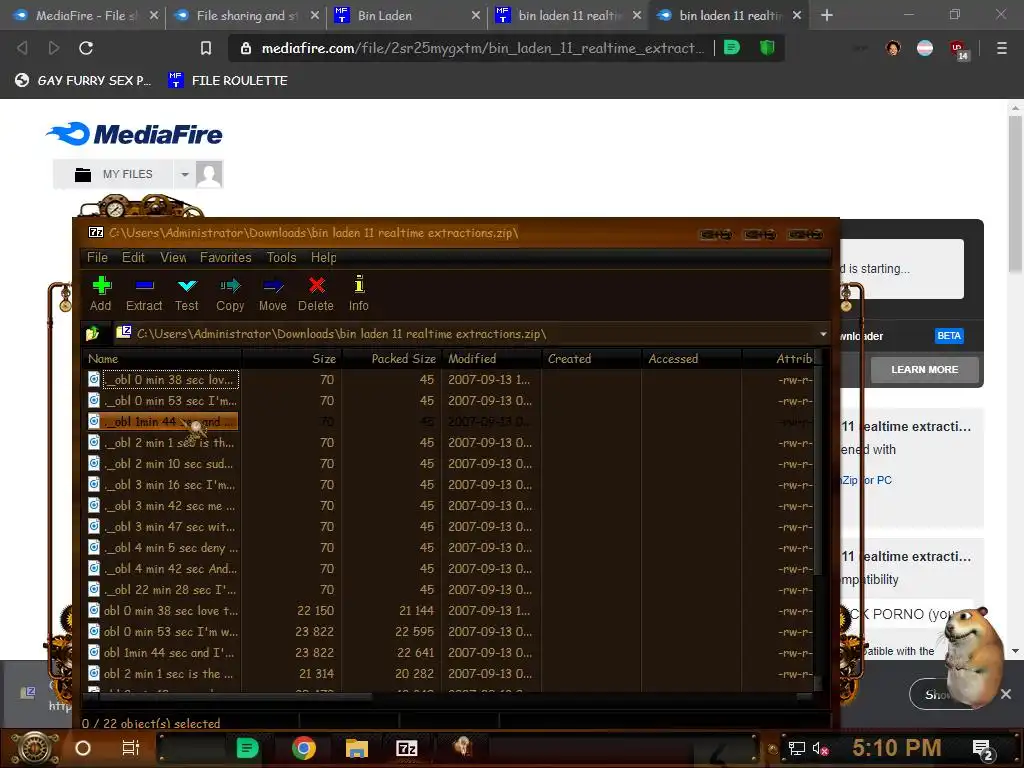The width and height of the screenshot is (1024, 768).
Task: Click the Cortana circle on taskbar
Action: coord(83,748)
